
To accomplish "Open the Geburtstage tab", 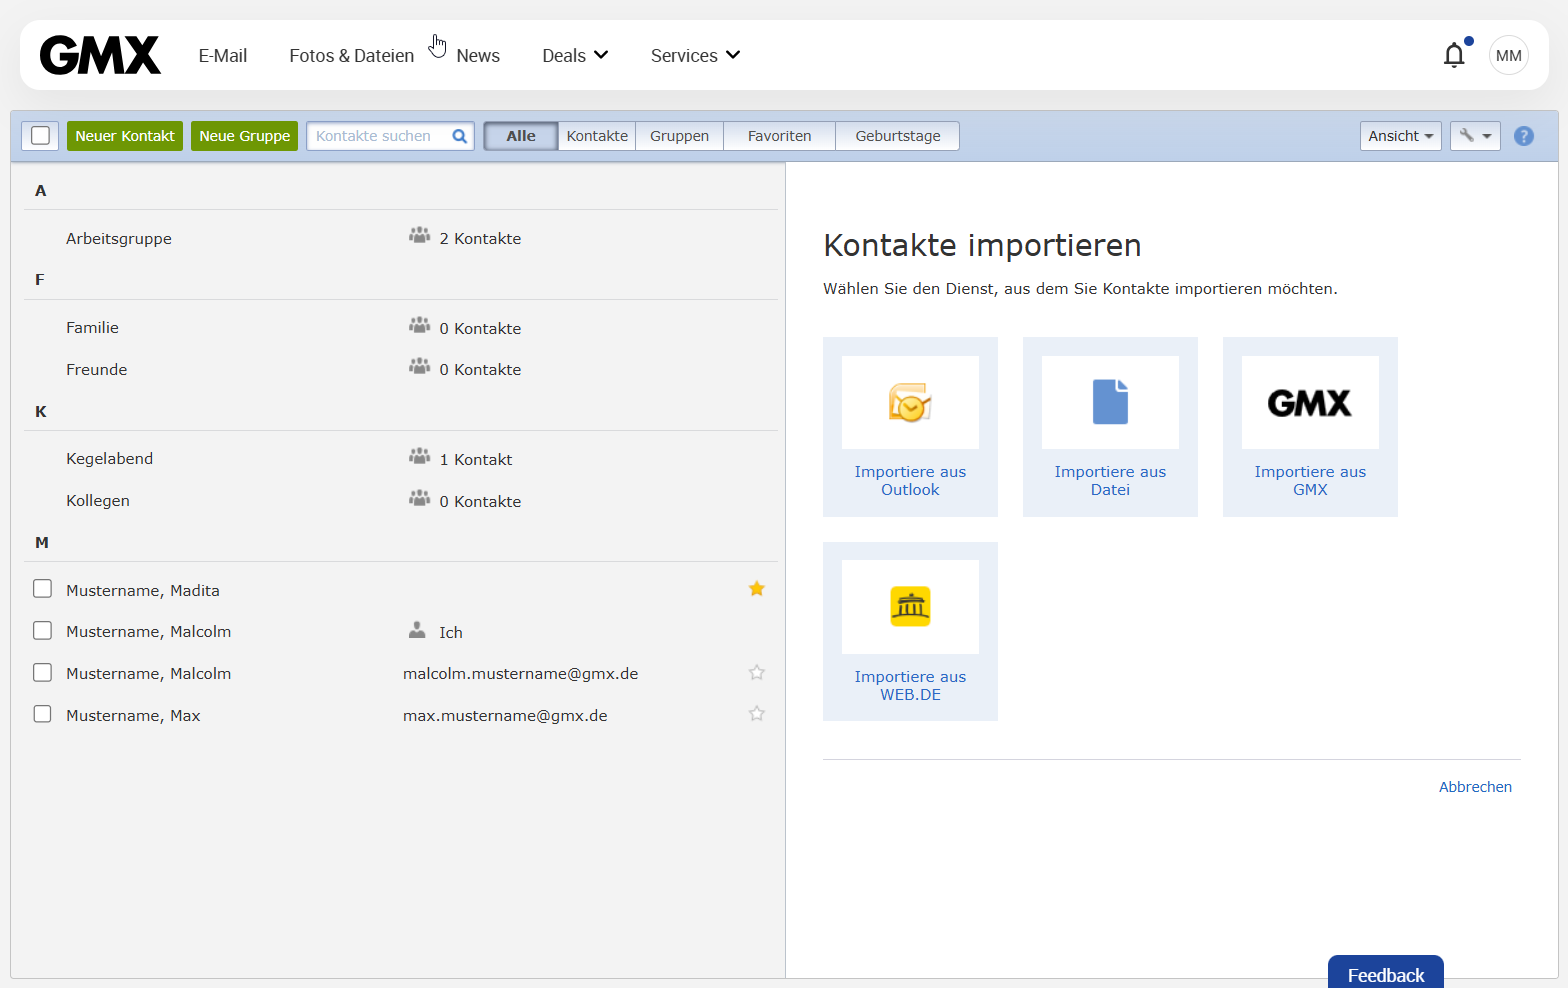I will pos(897,136).
